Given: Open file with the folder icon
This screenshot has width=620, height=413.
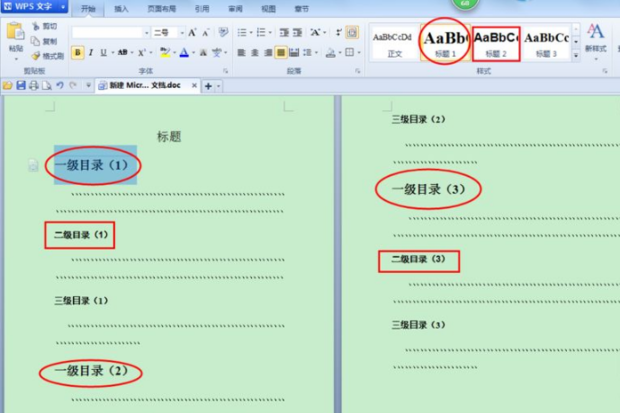Looking at the screenshot, I should [x=7, y=85].
